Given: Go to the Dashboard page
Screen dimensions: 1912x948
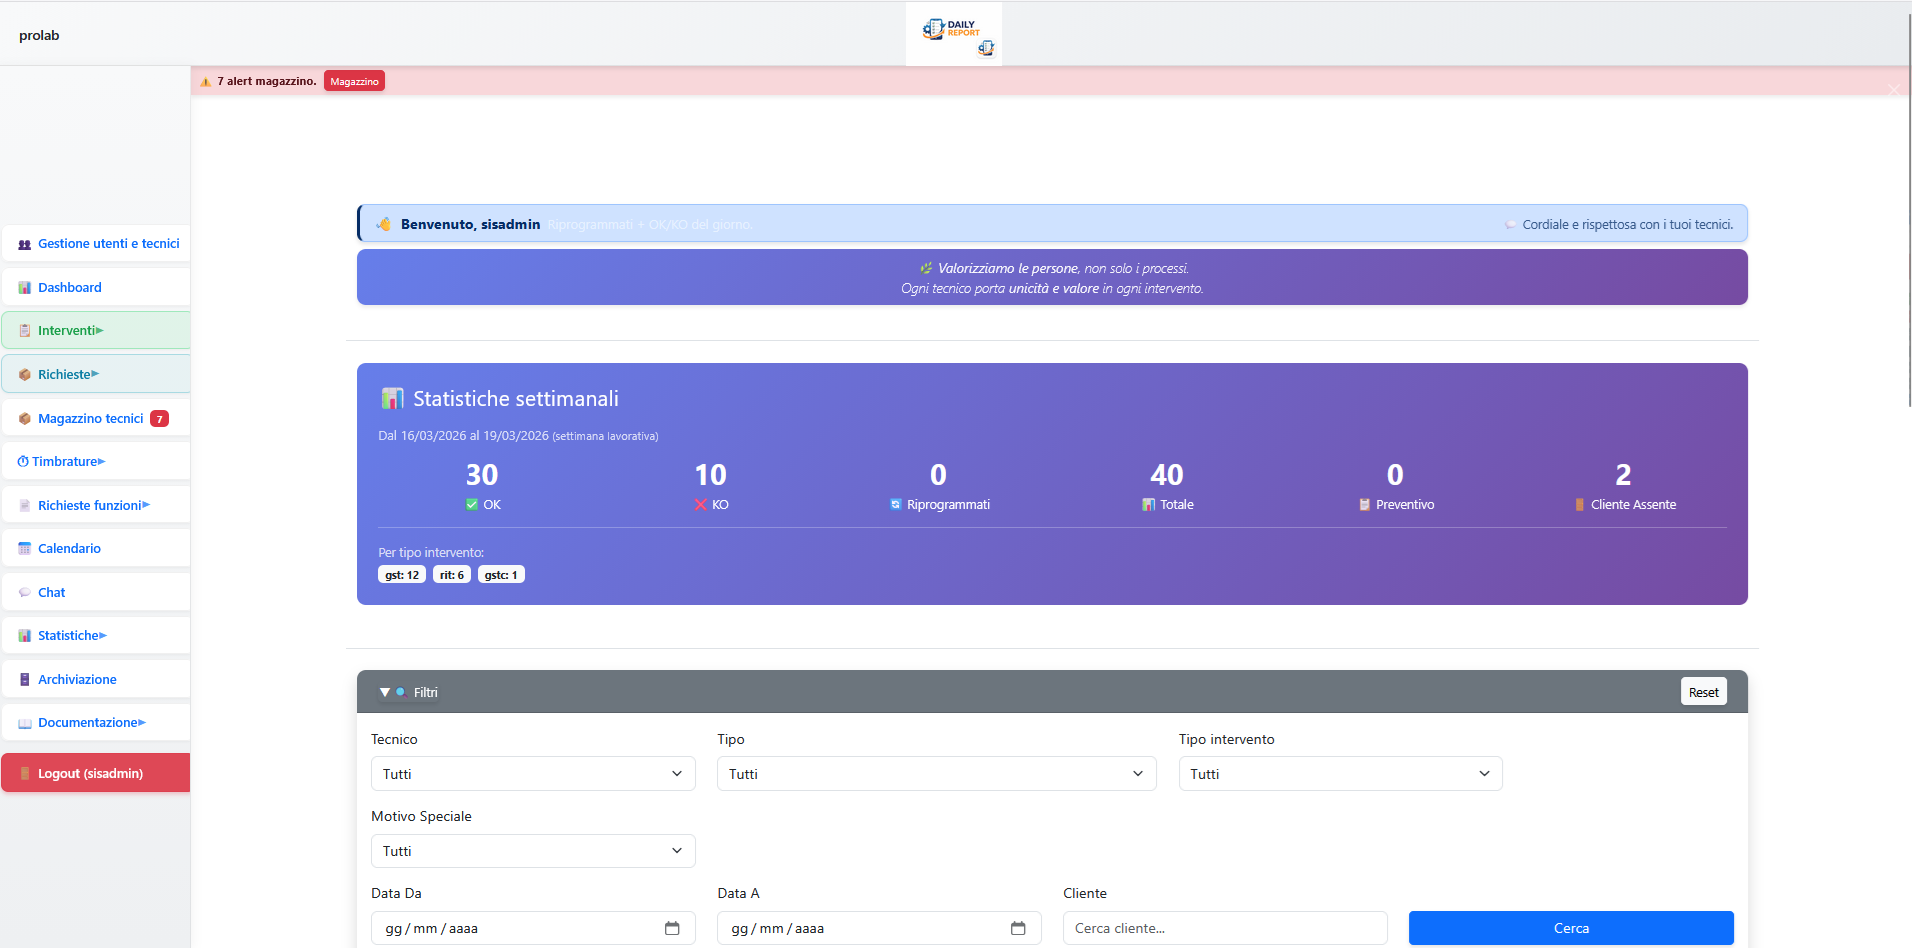Looking at the screenshot, I should click(x=96, y=288).
